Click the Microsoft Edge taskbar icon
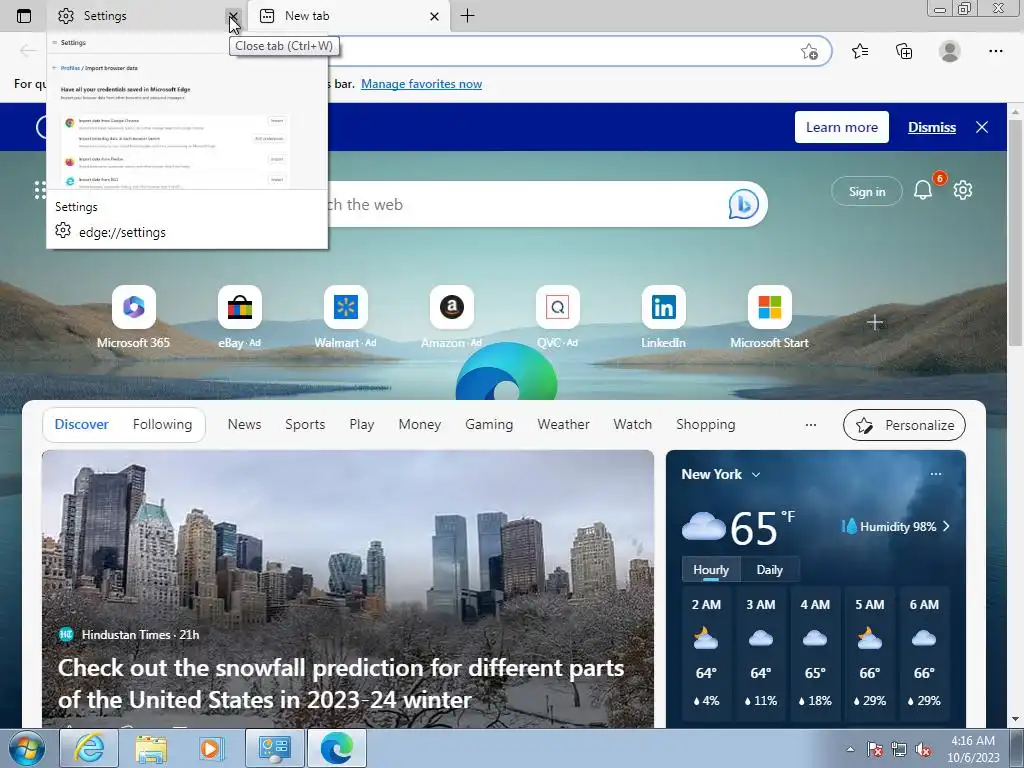This screenshot has height=768, width=1024. 337,748
